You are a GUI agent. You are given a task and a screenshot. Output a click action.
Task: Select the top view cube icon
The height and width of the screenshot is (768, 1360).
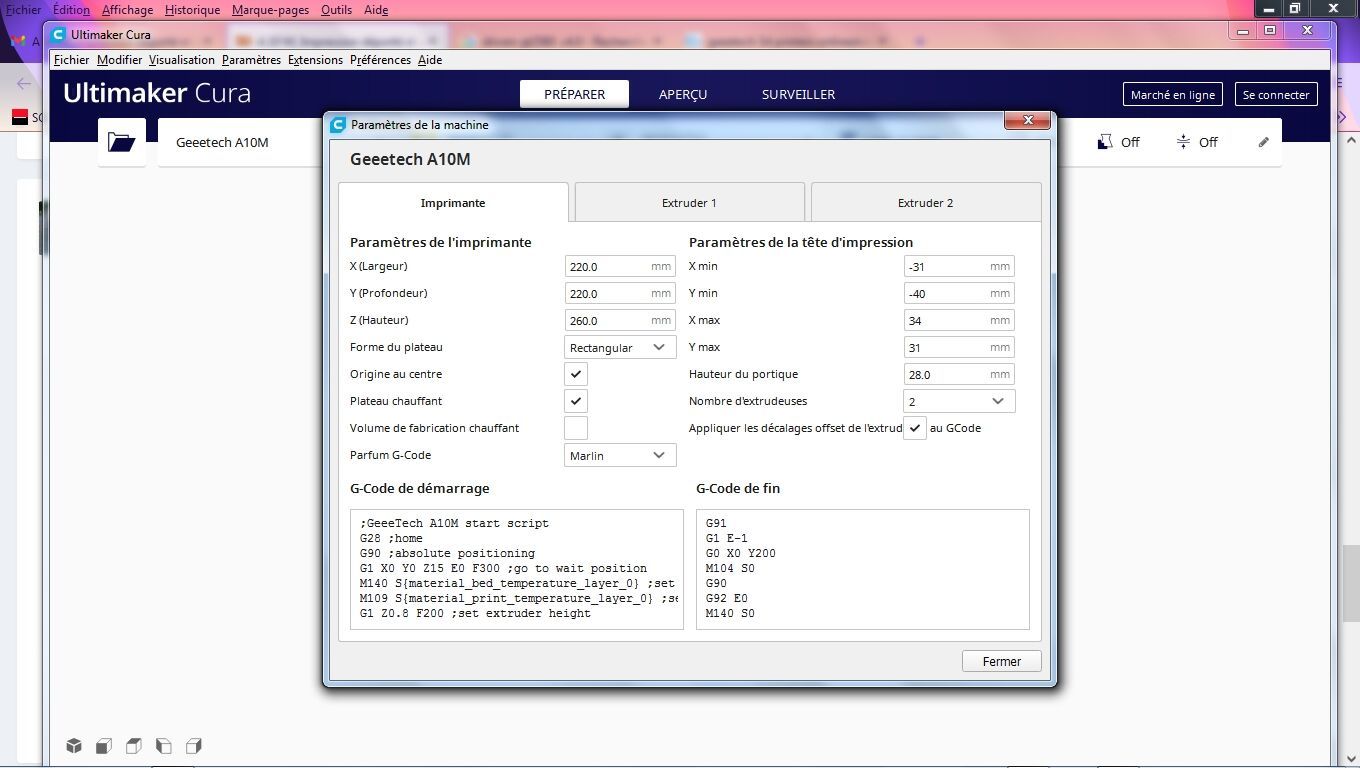point(134,746)
